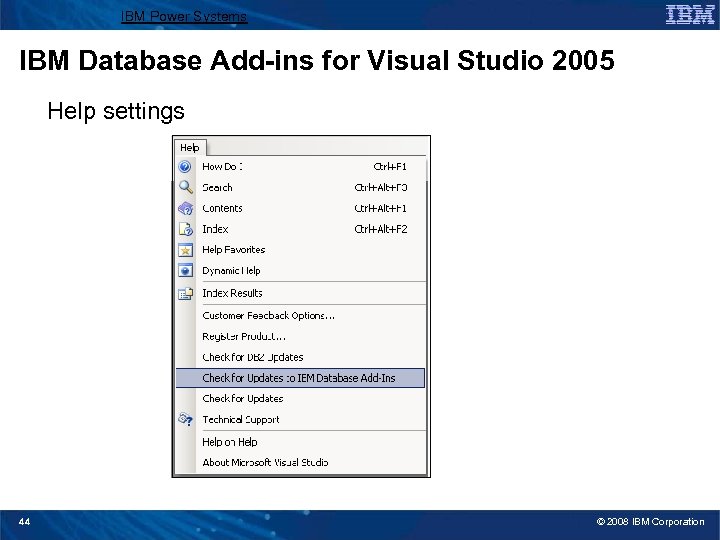Open Contents from the Help menu

point(301,208)
